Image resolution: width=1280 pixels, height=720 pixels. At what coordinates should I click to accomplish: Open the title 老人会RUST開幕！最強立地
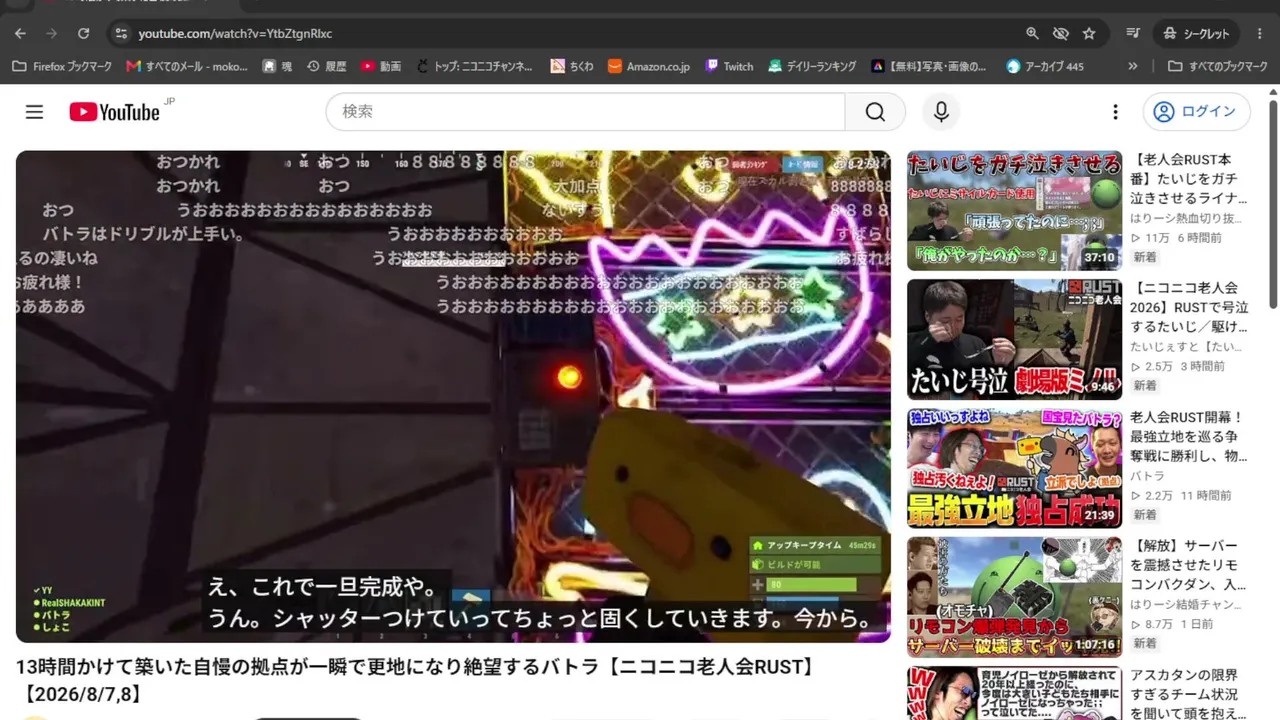pos(1189,436)
